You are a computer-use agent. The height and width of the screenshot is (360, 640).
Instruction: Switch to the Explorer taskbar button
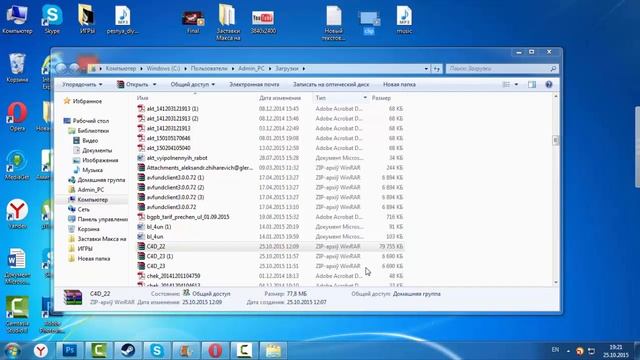pyautogui.click(x=273, y=351)
